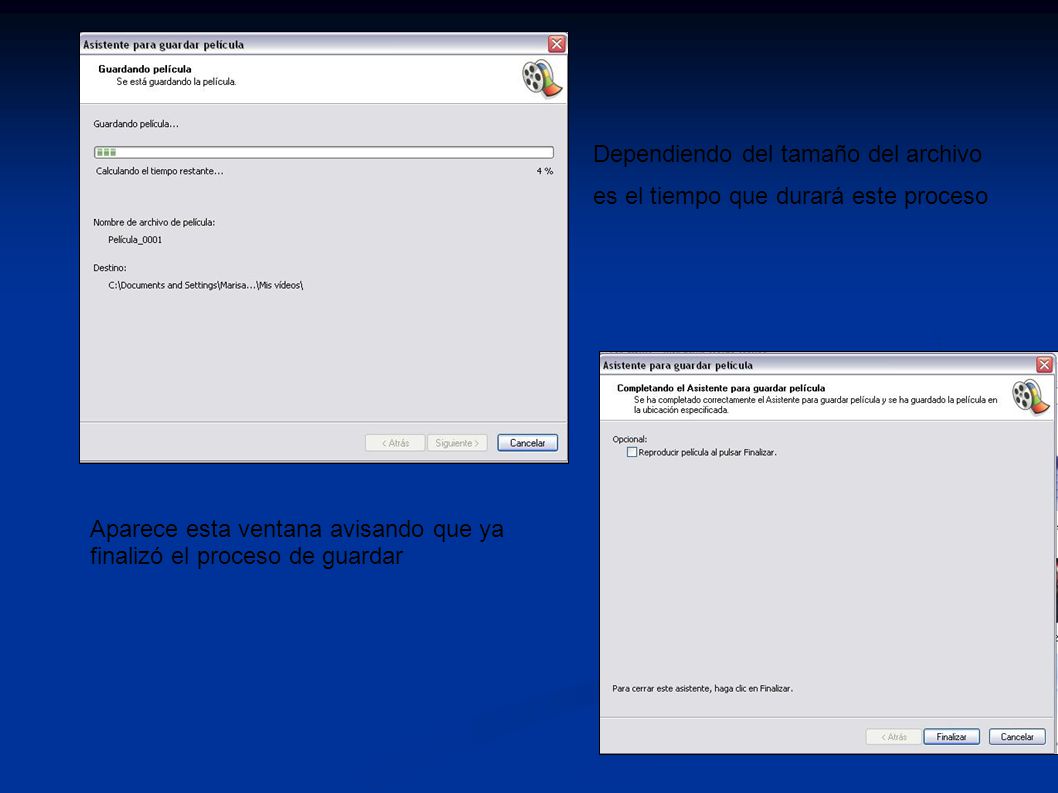This screenshot has height=793, width=1058.
Task: Click Cancelar in the Guardando película dialog
Action: (527, 443)
